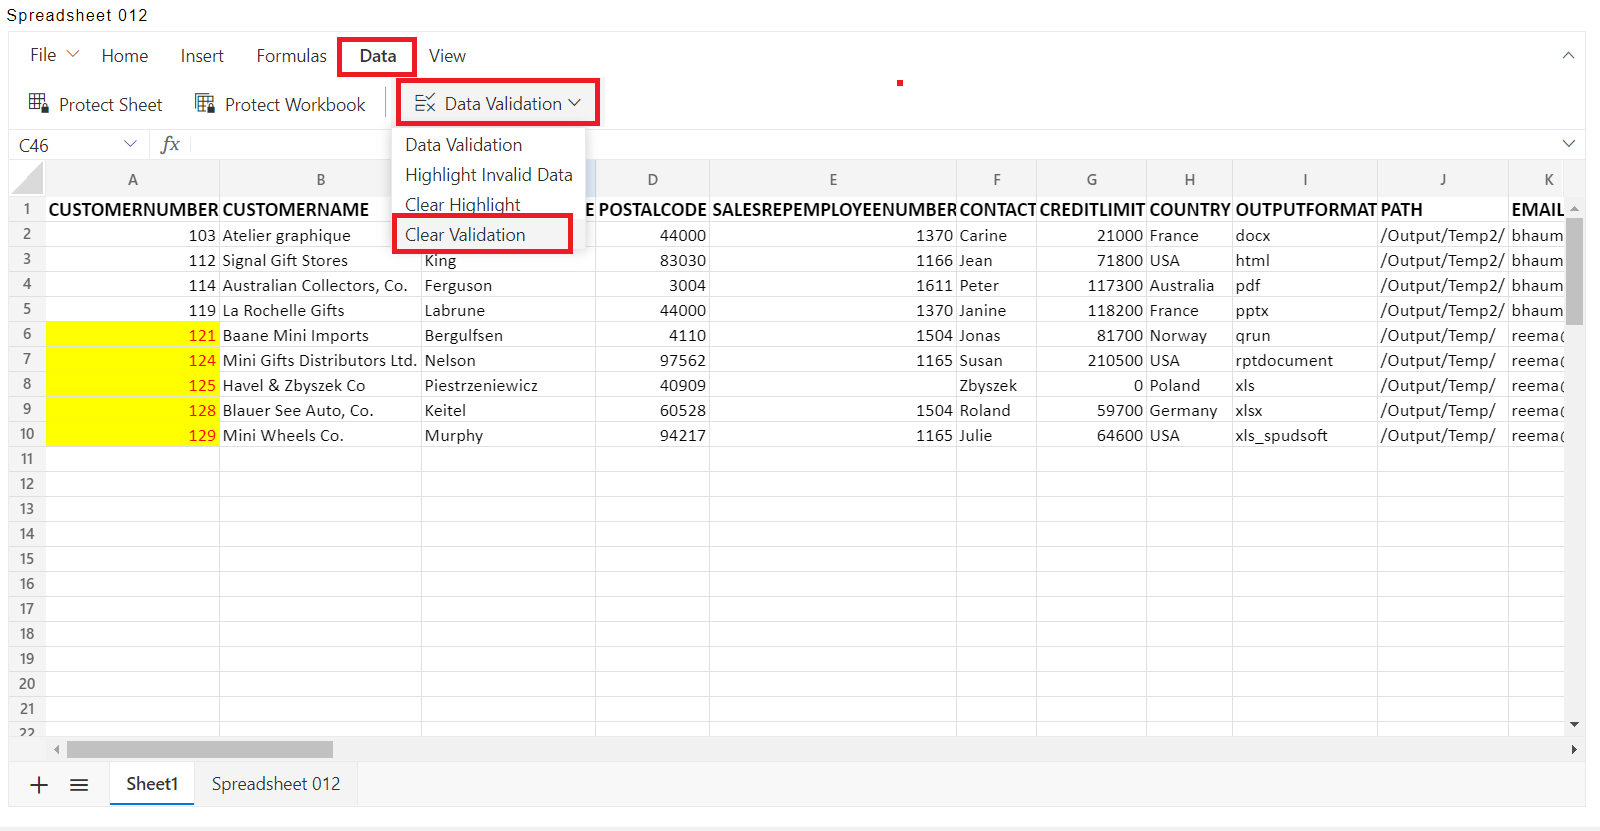1600x831 pixels.
Task: Switch to the Sheet1 sheet tab
Action: point(152,784)
